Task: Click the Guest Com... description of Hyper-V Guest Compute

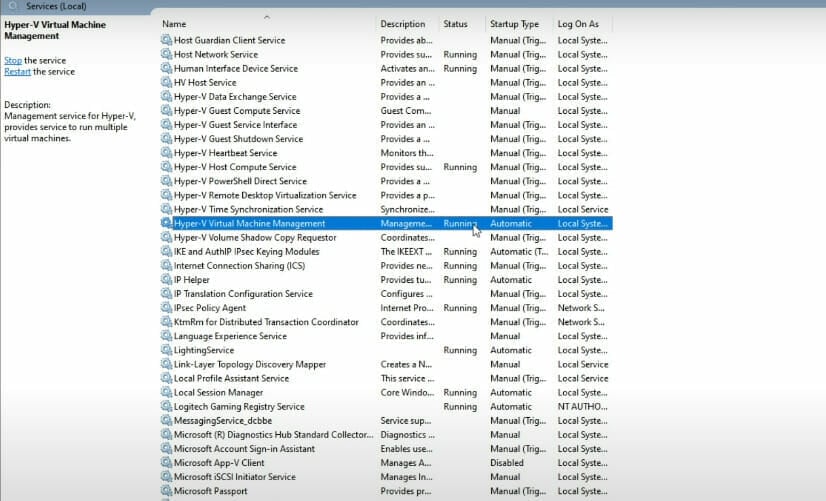Action: click(x=406, y=111)
